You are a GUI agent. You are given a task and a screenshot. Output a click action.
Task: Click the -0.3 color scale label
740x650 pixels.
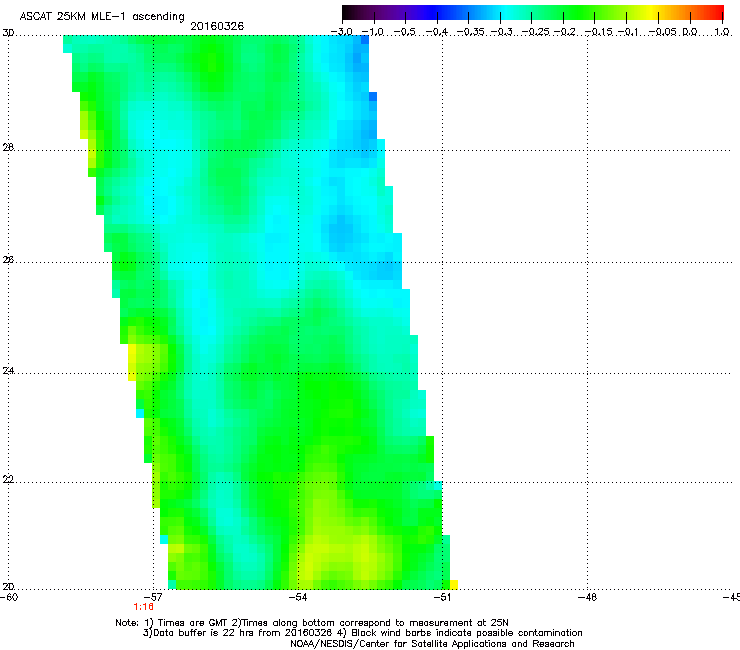coord(502,32)
